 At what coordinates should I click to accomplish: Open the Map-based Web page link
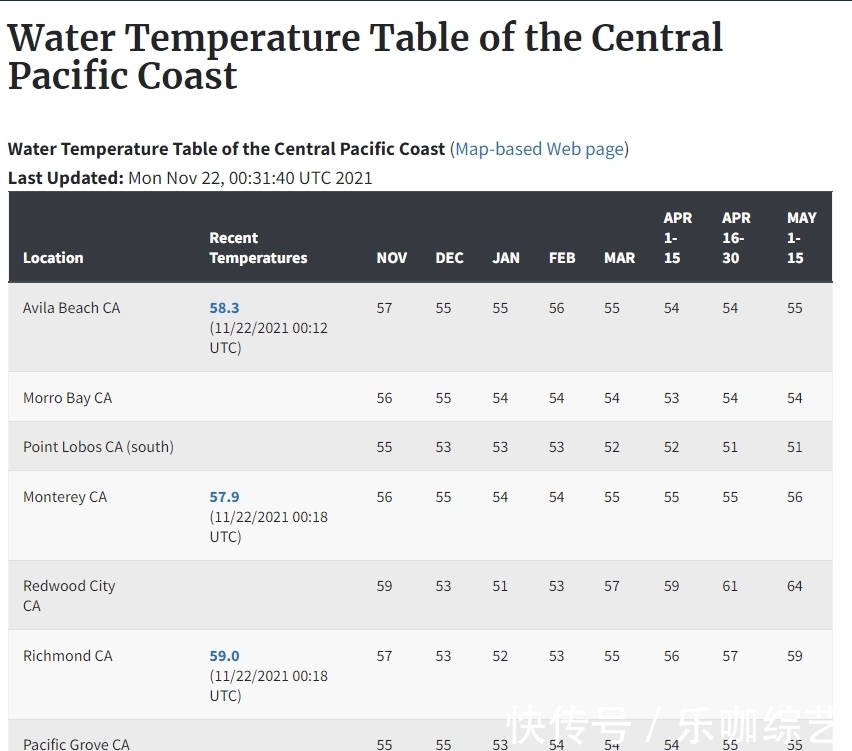click(540, 149)
